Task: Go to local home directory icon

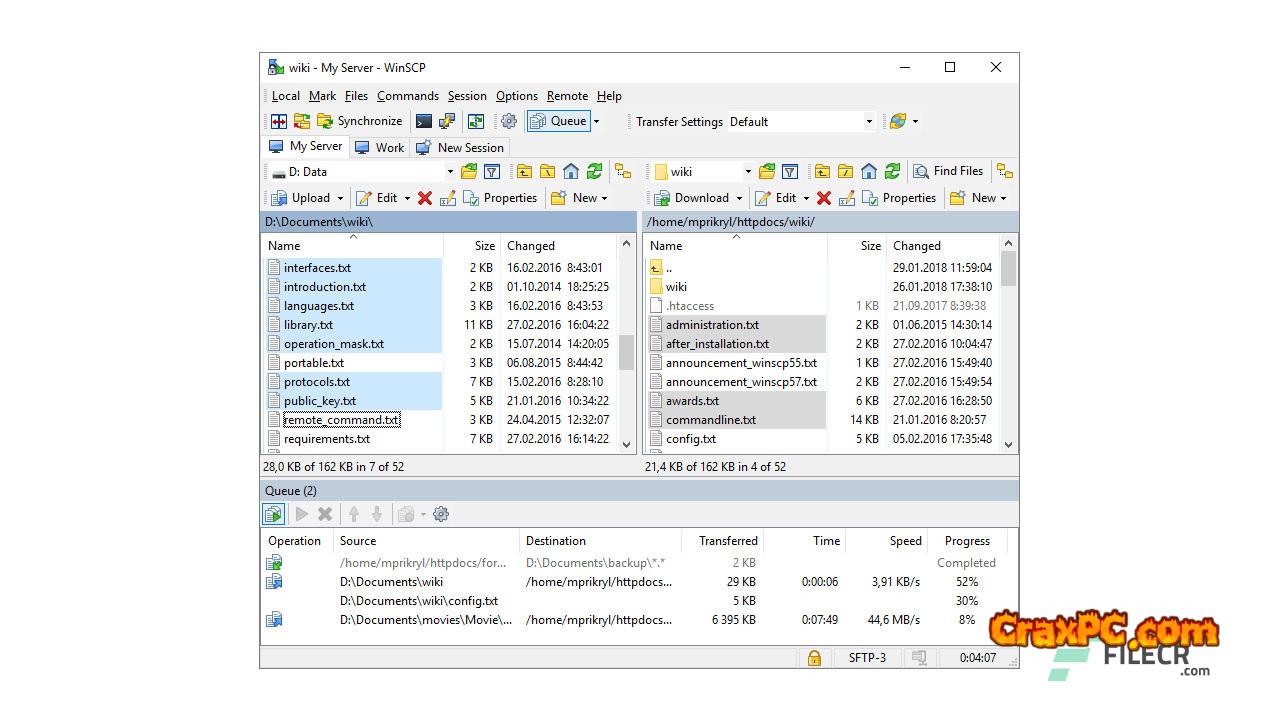Action: (571, 172)
